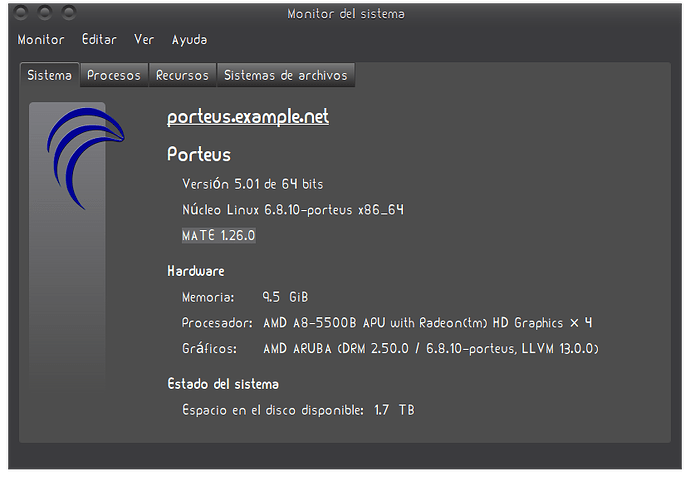Screen dimensions: 690x485
Task: Click the Monitor del sistema title bar
Action: (x=345, y=14)
